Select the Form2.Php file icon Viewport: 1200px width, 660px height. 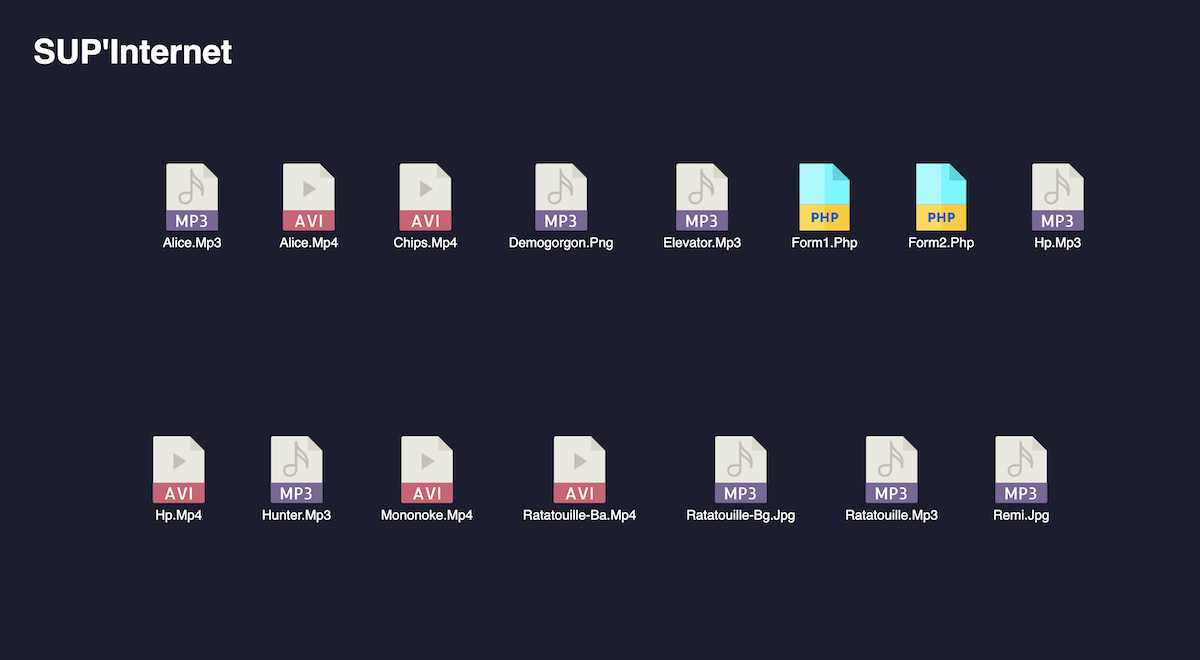coord(941,197)
